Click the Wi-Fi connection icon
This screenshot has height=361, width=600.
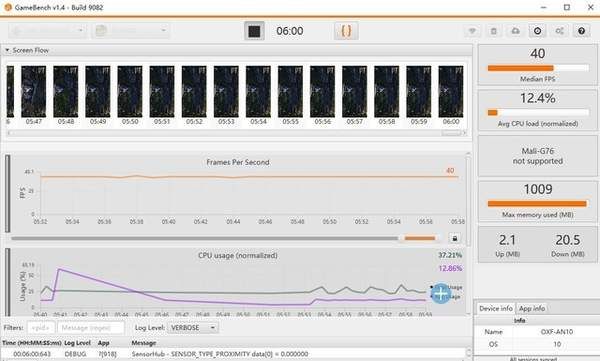click(x=473, y=31)
